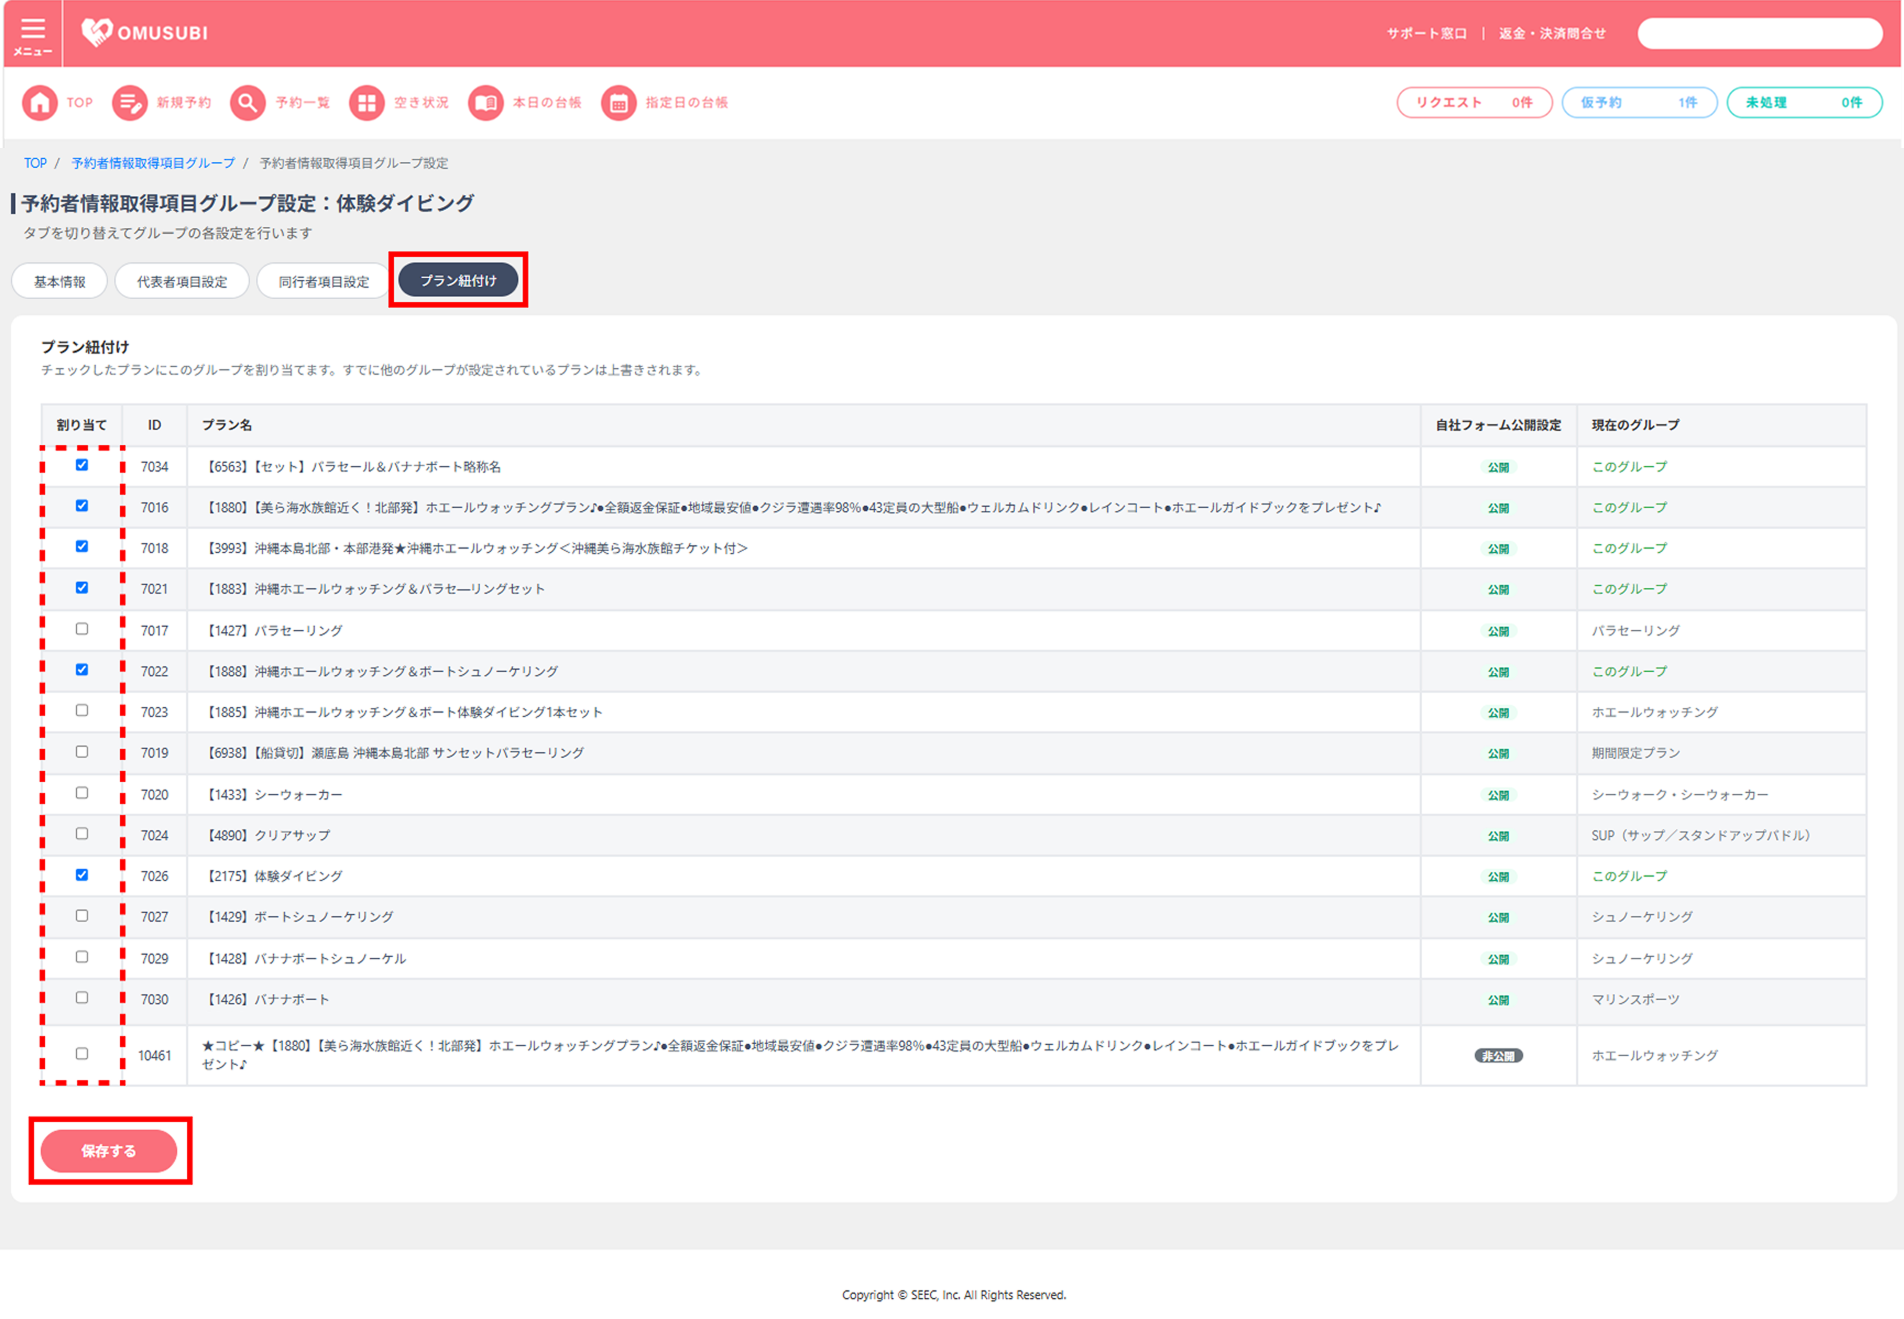The width and height of the screenshot is (1904, 1319).
Task: Click plan name 【4890】クリアサップ
Action: 266,835
